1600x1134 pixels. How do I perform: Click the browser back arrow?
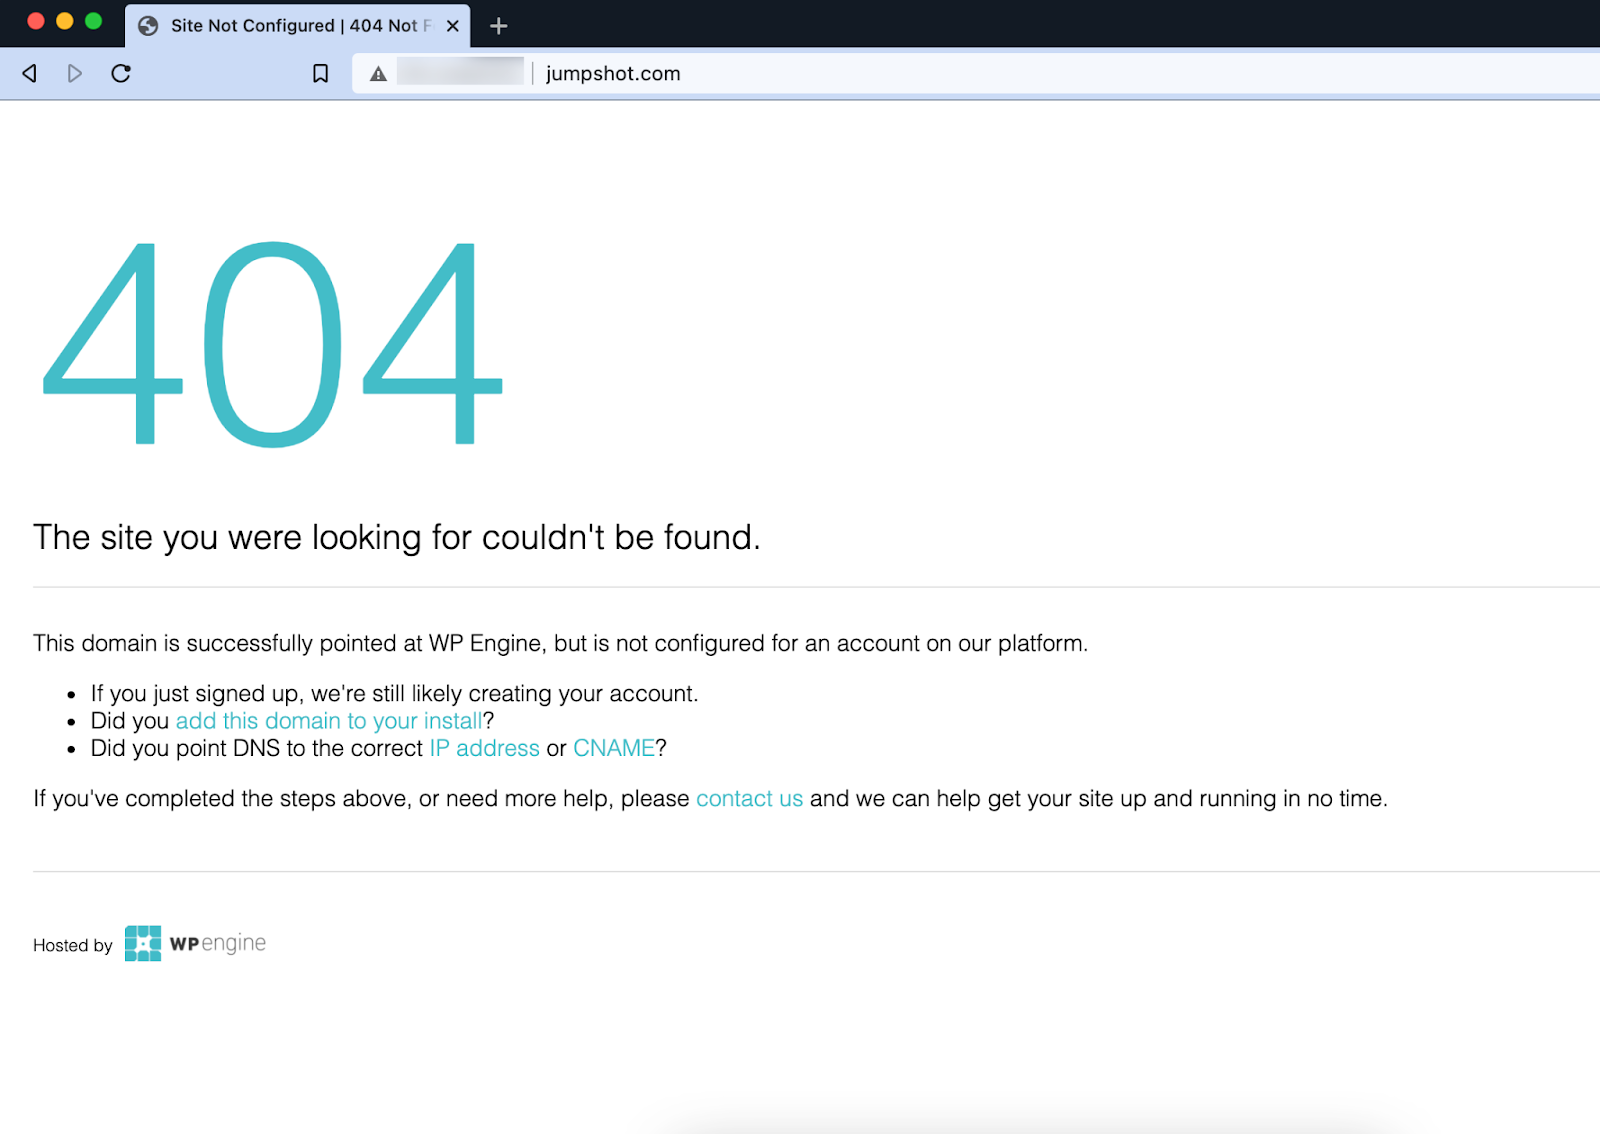tap(30, 73)
